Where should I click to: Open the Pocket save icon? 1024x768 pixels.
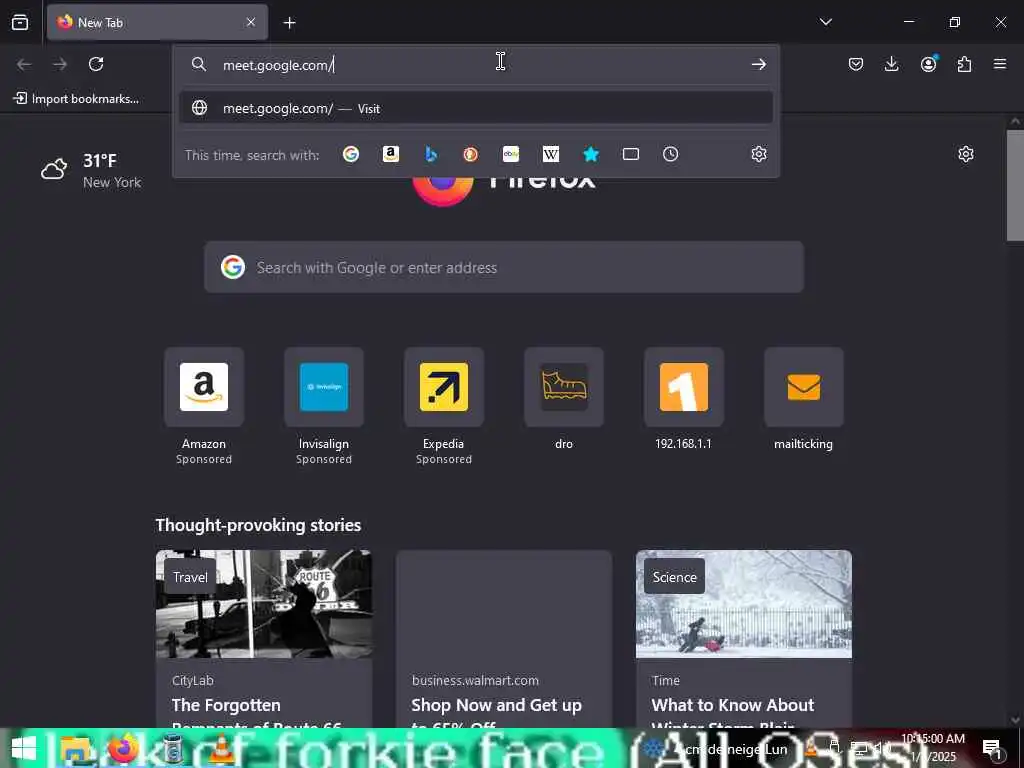click(x=856, y=64)
